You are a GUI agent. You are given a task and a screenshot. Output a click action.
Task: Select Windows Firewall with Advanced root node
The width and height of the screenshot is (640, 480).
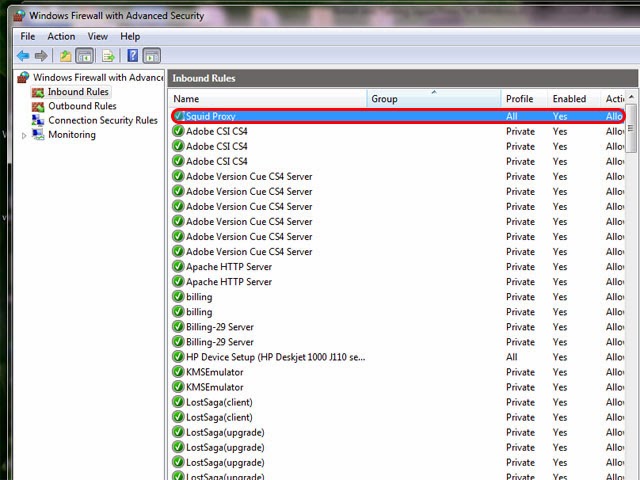click(x=90, y=77)
